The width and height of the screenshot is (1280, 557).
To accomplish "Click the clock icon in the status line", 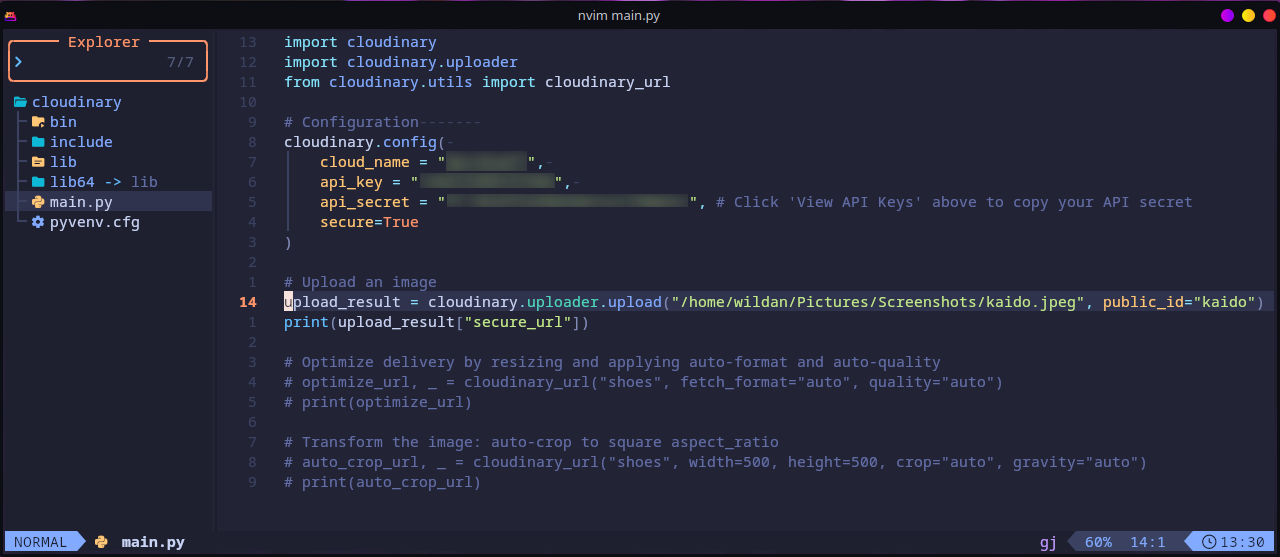I will [x=1209, y=542].
